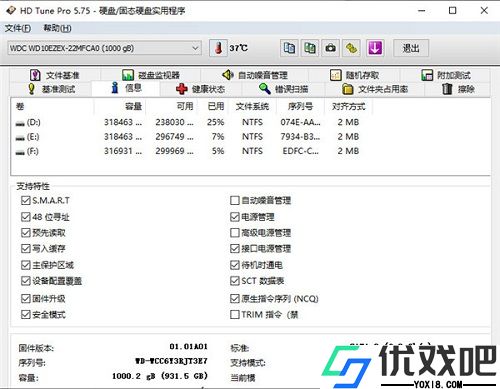Open the 帮助(H) menu

(x=57, y=28)
